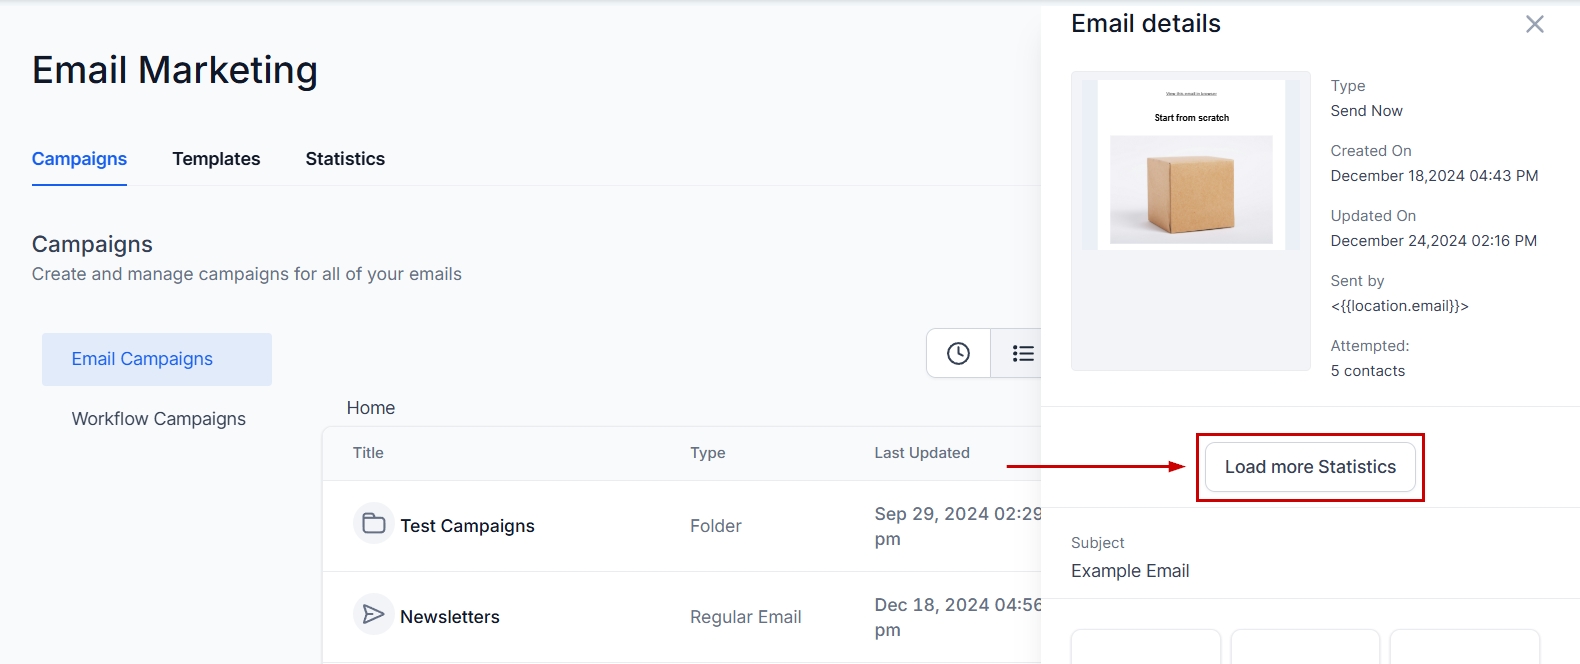Switch to list view icon

click(1022, 353)
